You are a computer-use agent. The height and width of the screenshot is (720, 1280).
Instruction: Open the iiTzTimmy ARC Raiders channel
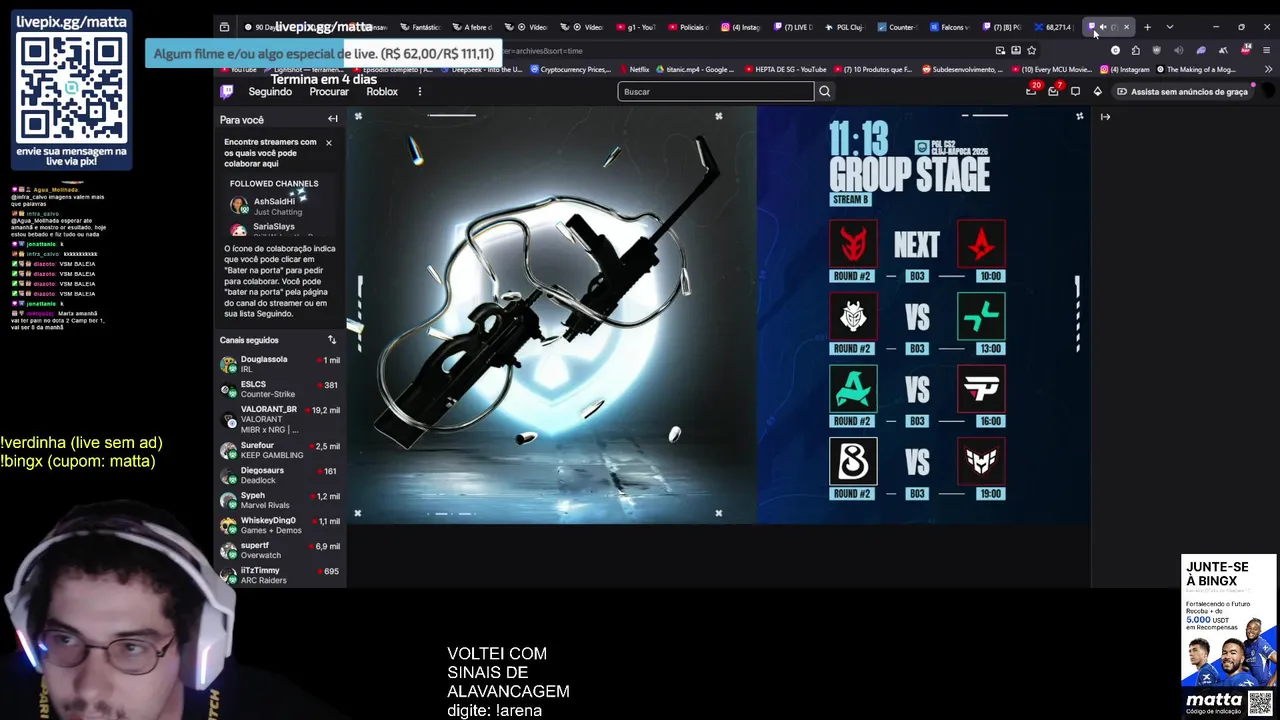click(x=280, y=575)
